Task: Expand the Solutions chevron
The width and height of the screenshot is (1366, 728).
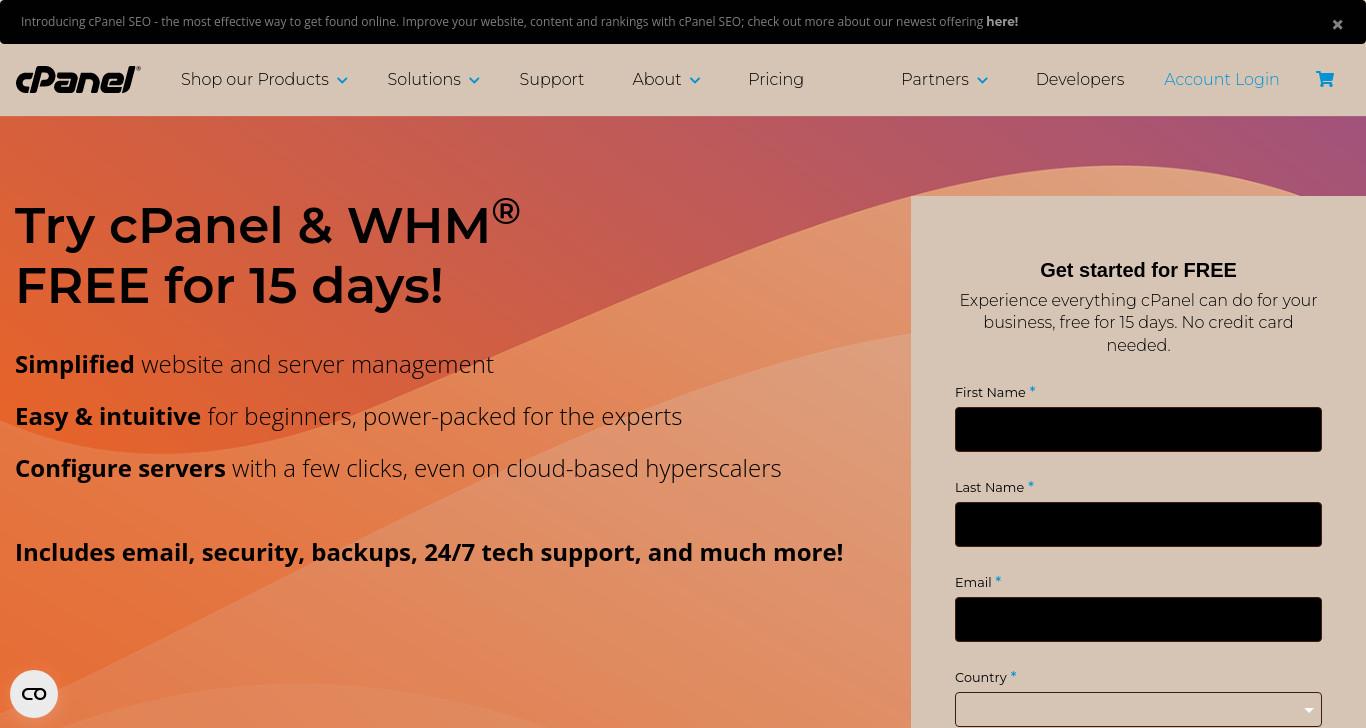Action: (x=474, y=80)
